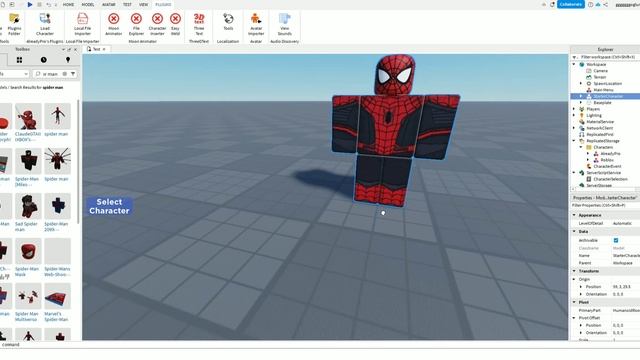
Task: Select the Spider Man Mask toolbox model
Action: pos(28,258)
